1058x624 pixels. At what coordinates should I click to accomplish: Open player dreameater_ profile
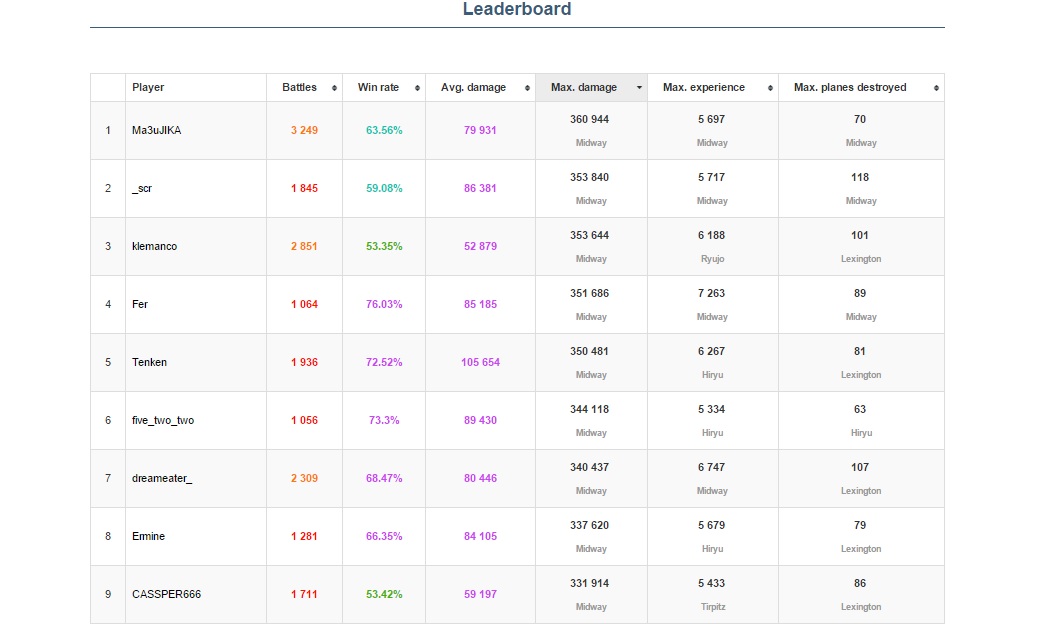[162, 478]
